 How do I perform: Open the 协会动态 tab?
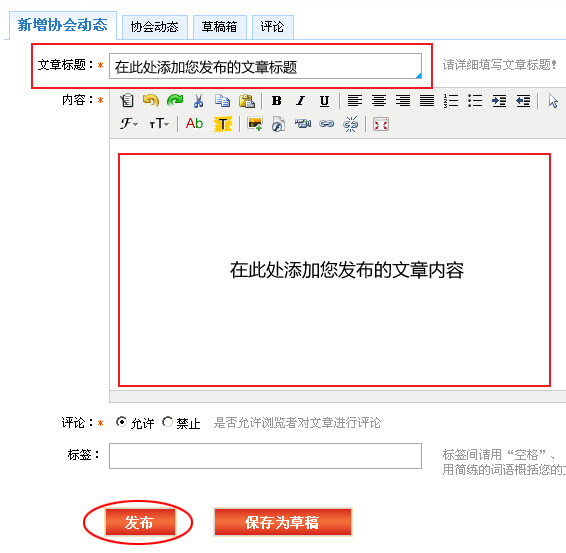pyautogui.click(x=154, y=27)
